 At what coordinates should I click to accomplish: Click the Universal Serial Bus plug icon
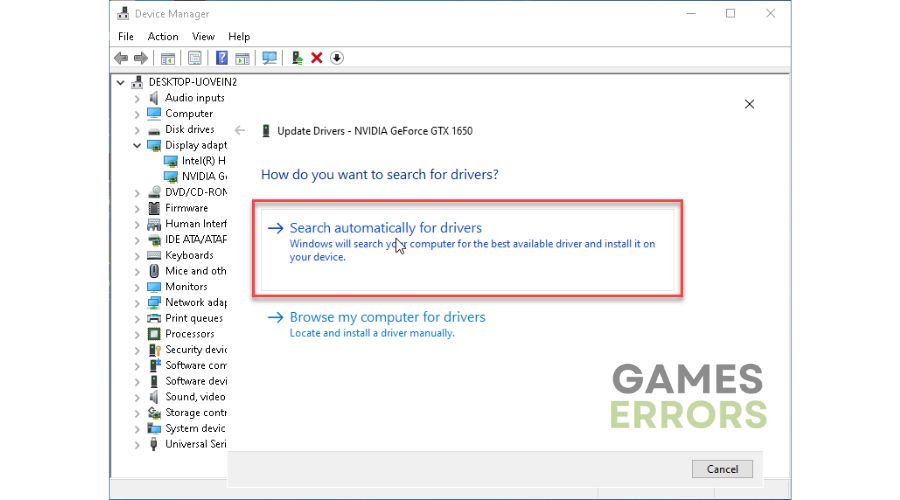tap(153, 444)
